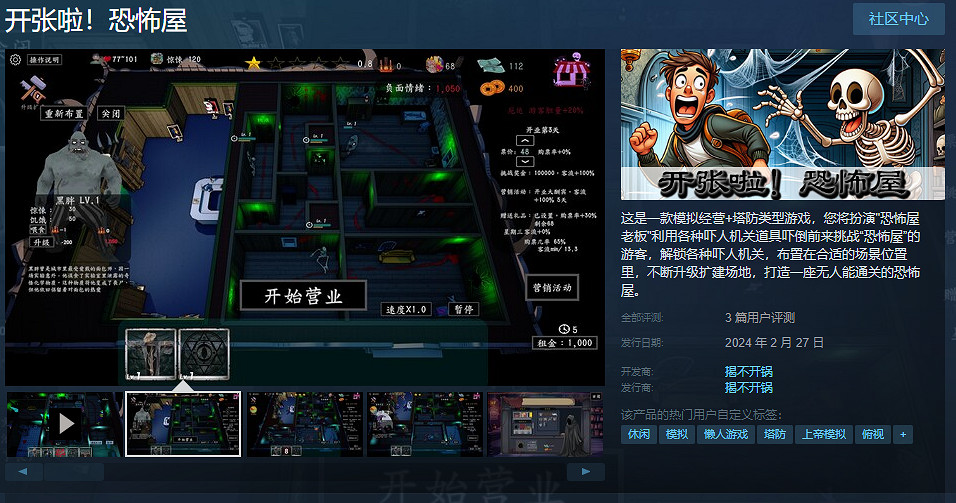Open publisher link 揭不开锅 beside 发行商

[749, 387]
